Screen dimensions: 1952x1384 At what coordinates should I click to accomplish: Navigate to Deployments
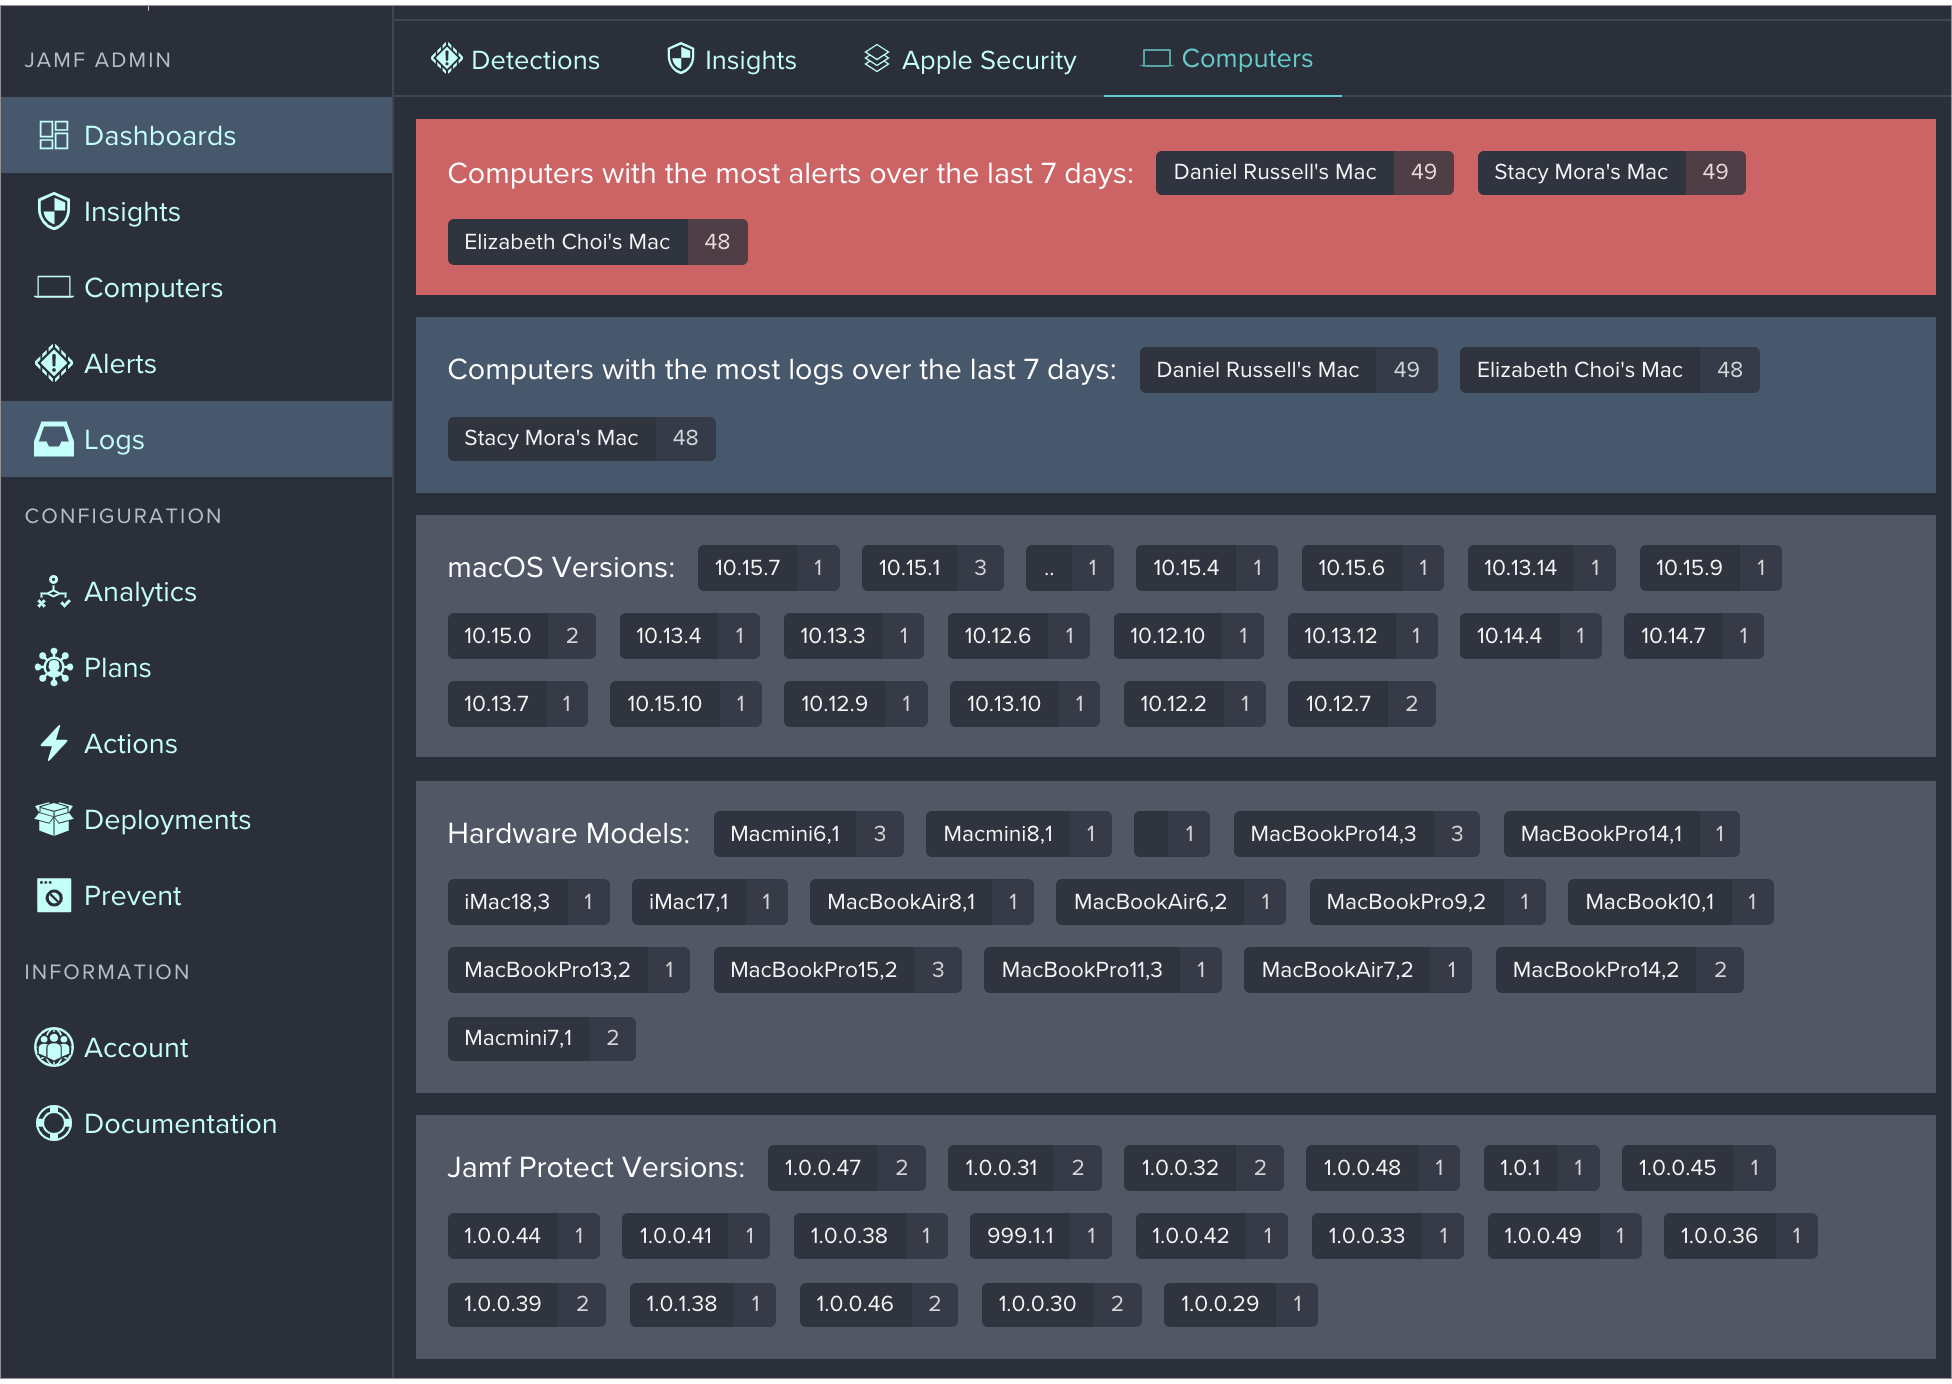(x=197, y=819)
